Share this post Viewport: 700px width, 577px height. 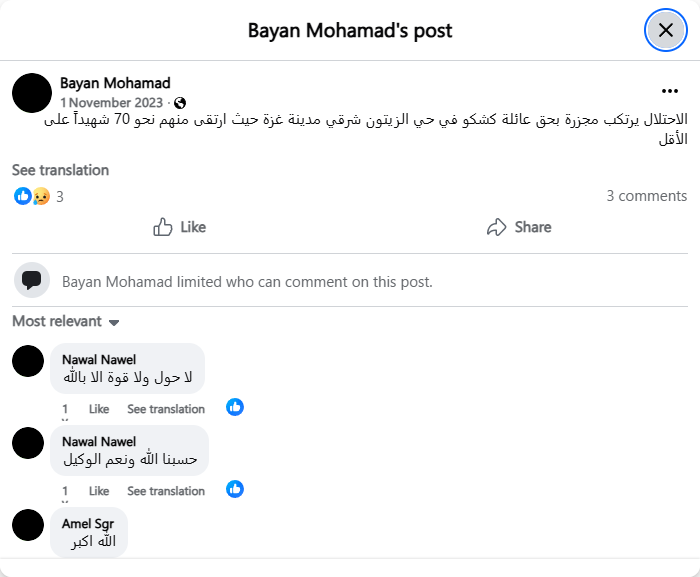(519, 227)
